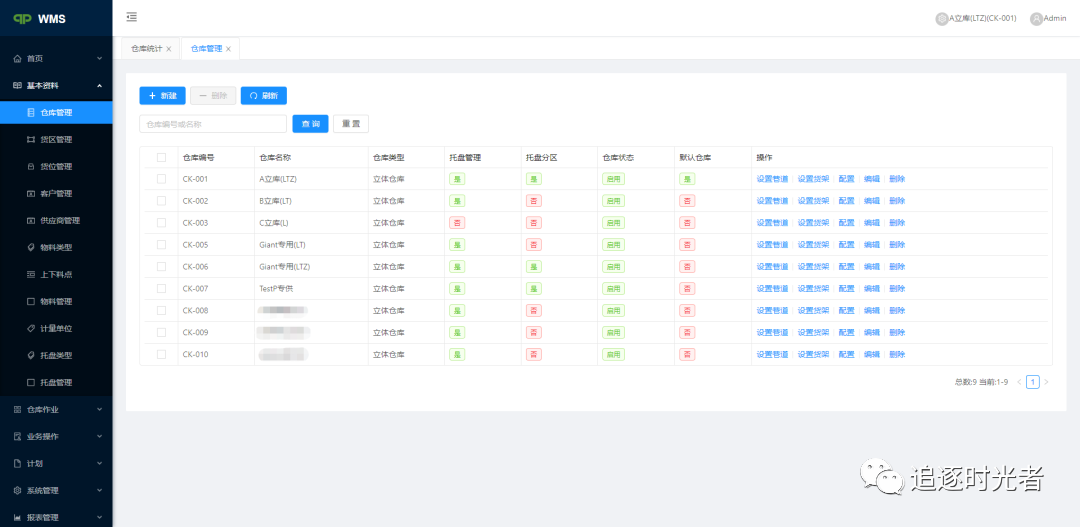
Task: Click 设置货架 link for CK-002
Action: tap(813, 200)
